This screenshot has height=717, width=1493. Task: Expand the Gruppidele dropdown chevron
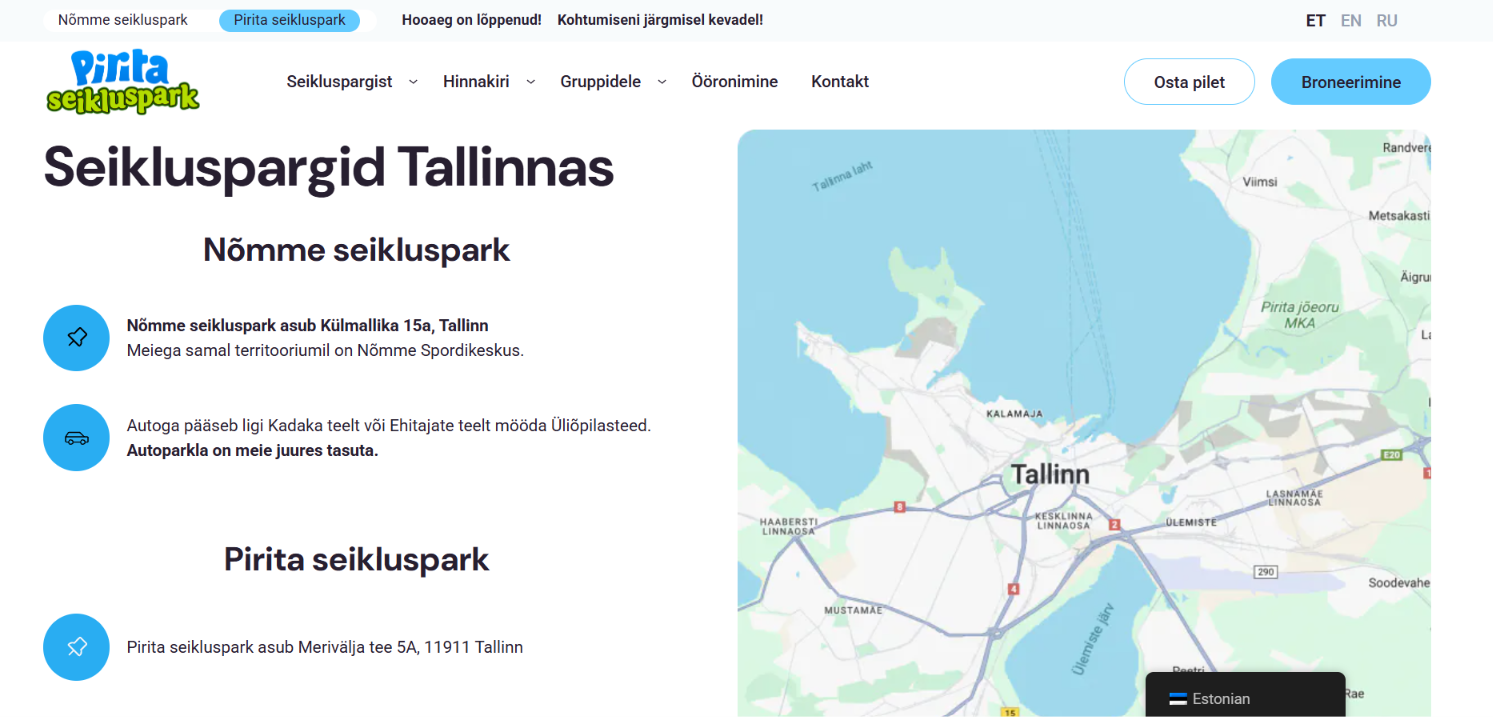coord(662,82)
